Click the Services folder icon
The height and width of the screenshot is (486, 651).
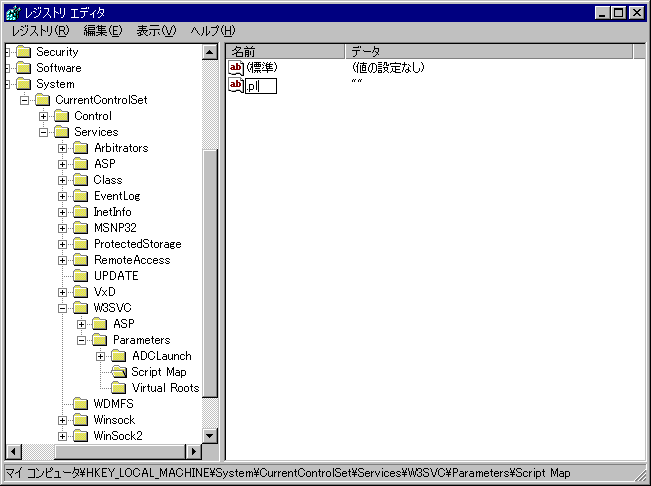pos(62,132)
